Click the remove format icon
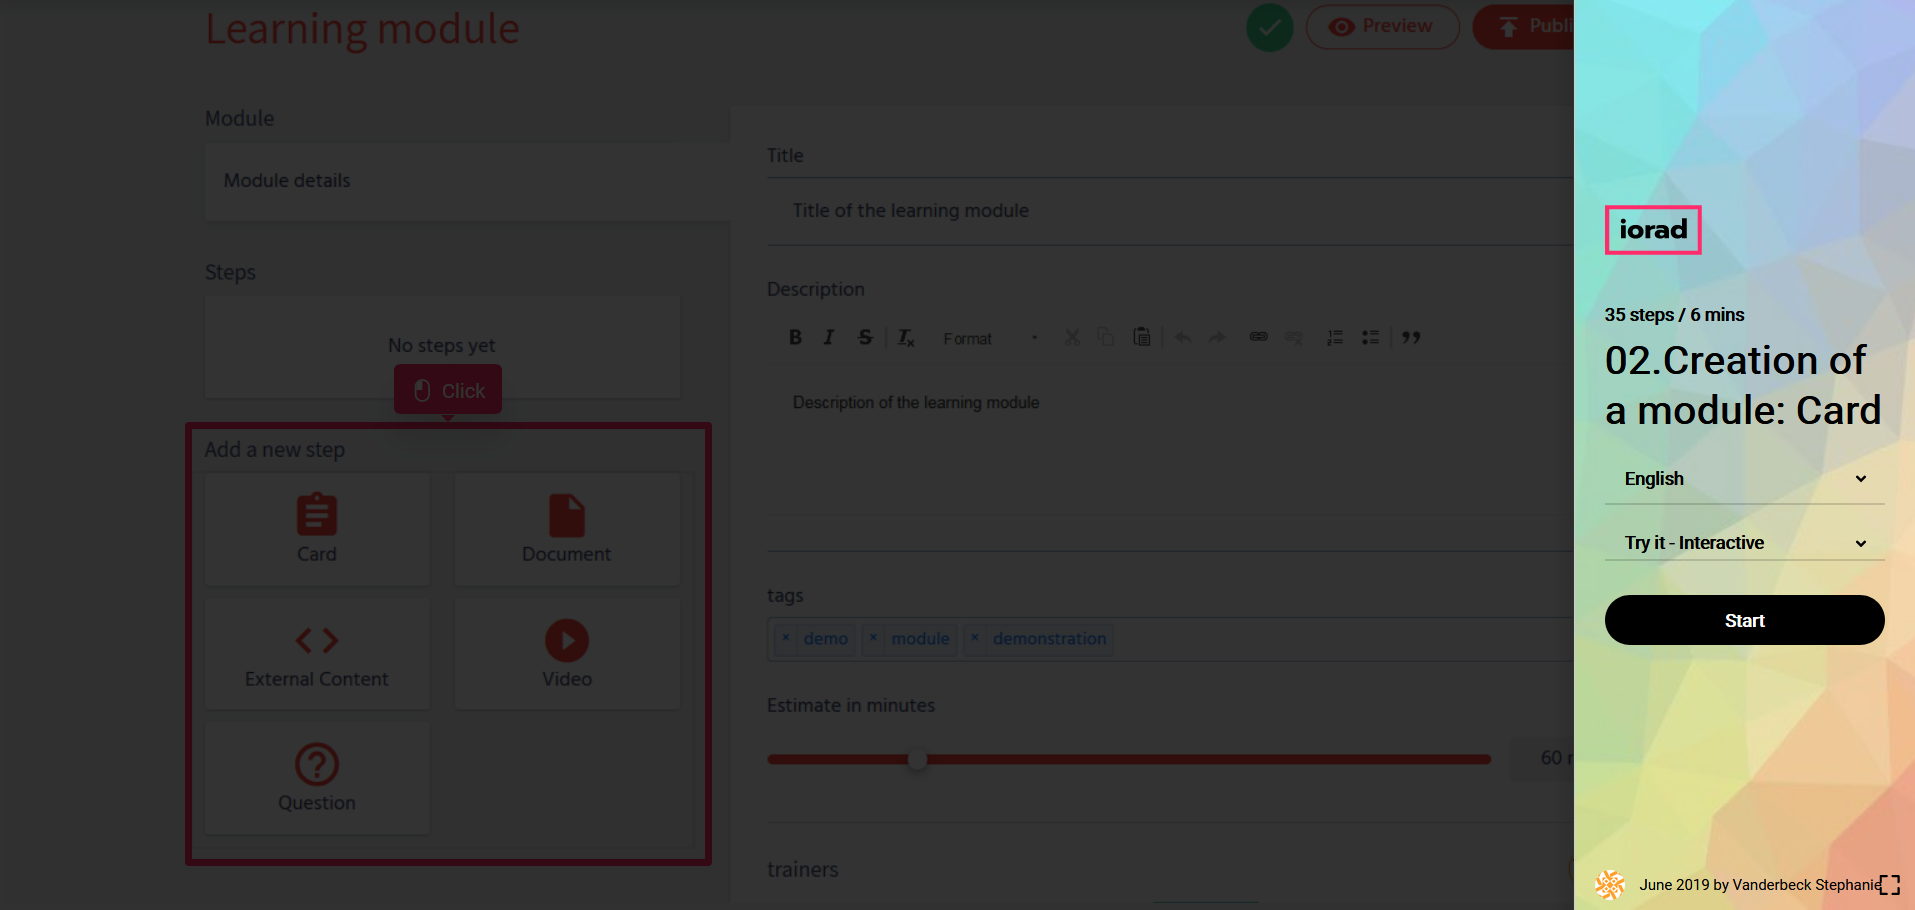 pyautogui.click(x=905, y=338)
